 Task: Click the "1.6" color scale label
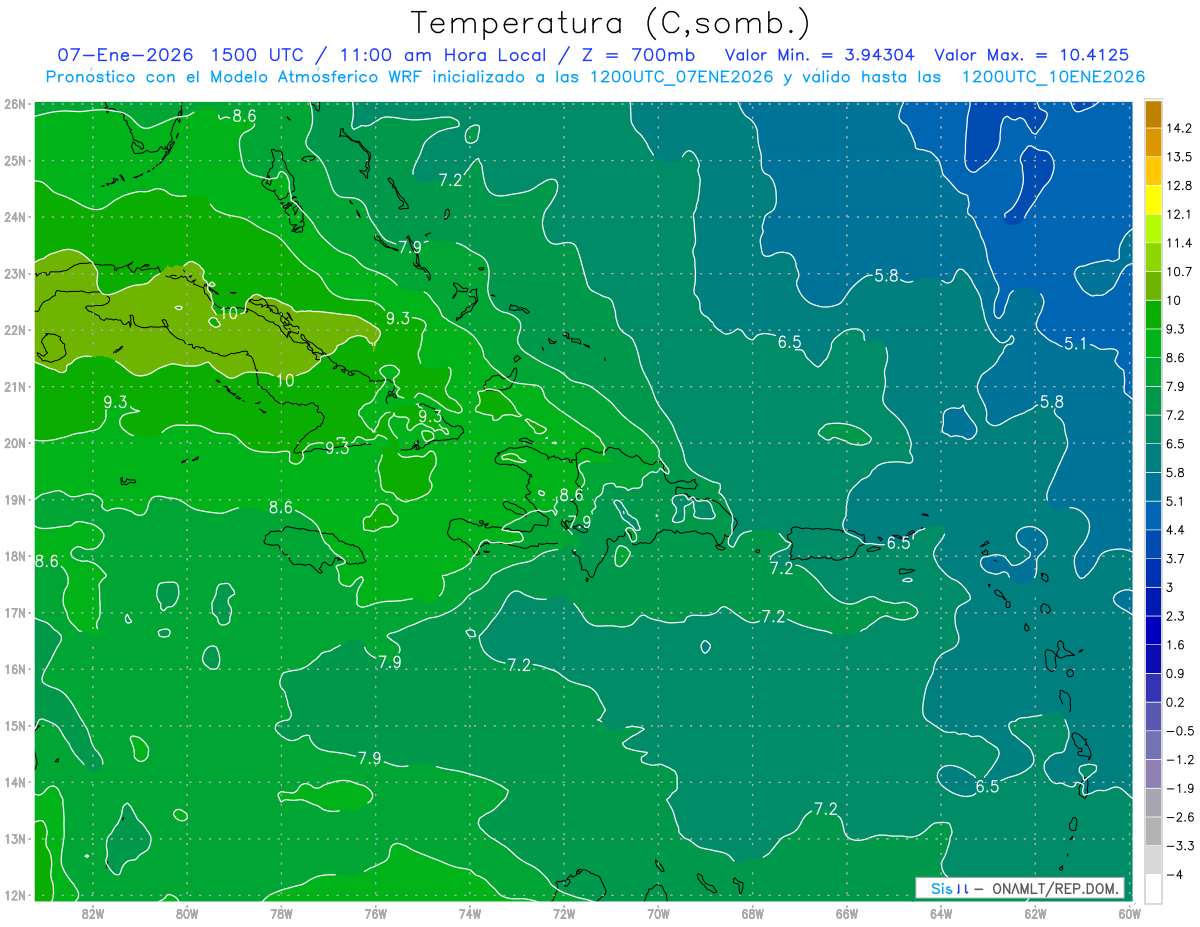pos(1176,645)
